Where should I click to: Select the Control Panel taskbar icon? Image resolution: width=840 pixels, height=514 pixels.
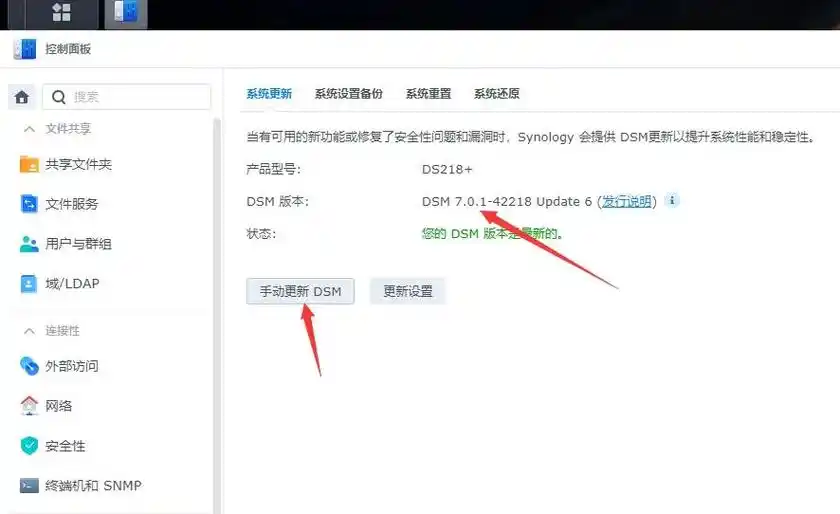tap(126, 12)
